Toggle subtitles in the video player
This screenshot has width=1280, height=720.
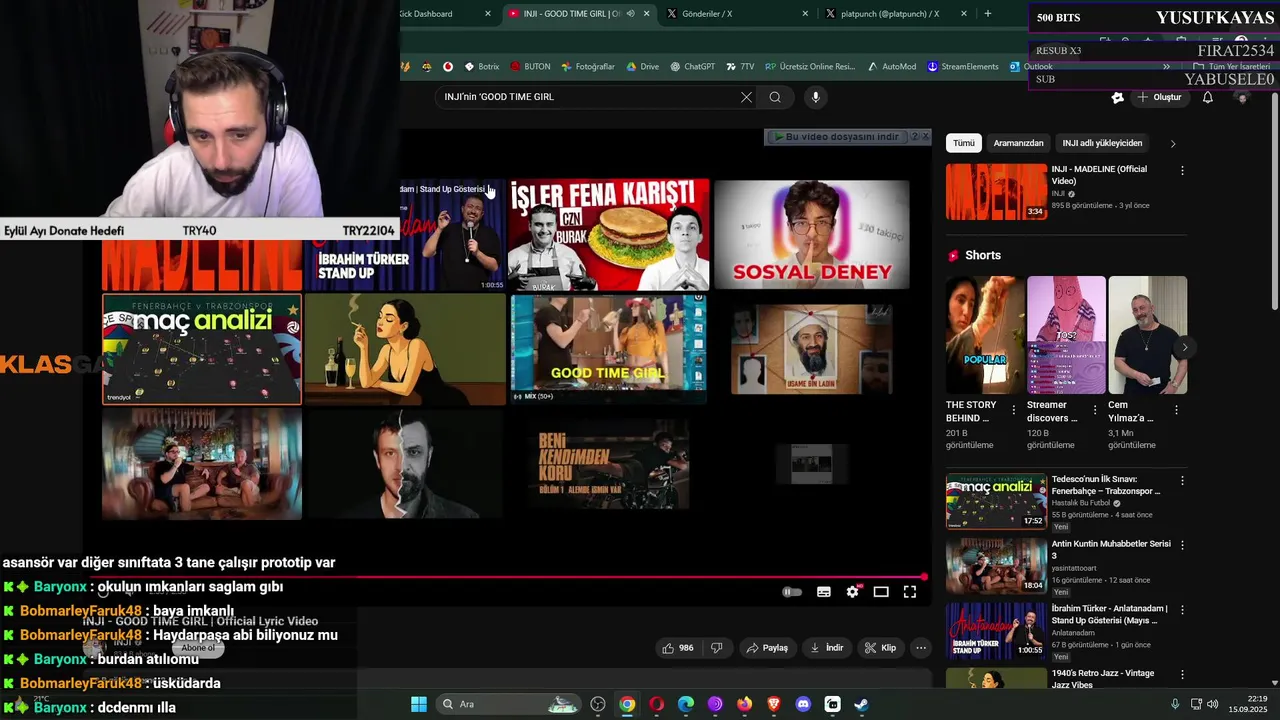[824, 592]
